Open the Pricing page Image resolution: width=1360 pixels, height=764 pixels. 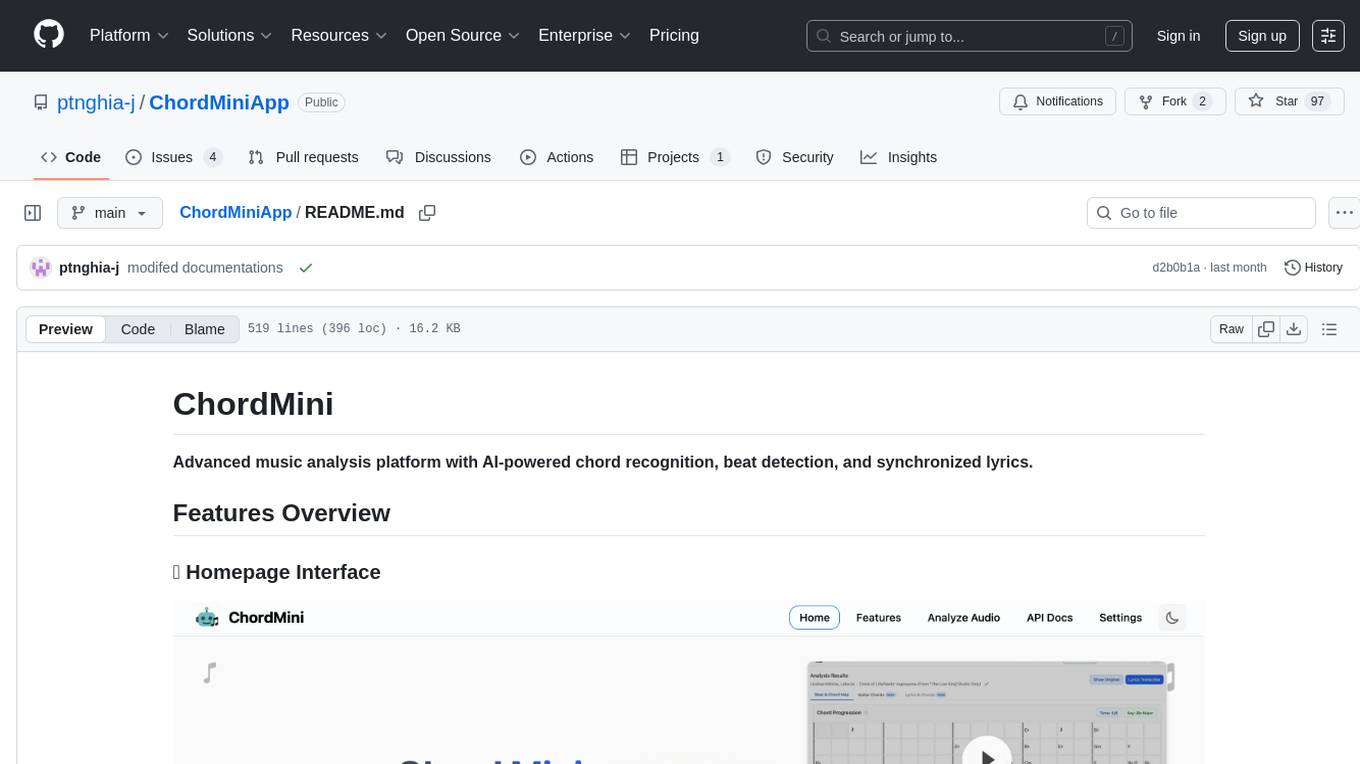click(x=674, y=35)
